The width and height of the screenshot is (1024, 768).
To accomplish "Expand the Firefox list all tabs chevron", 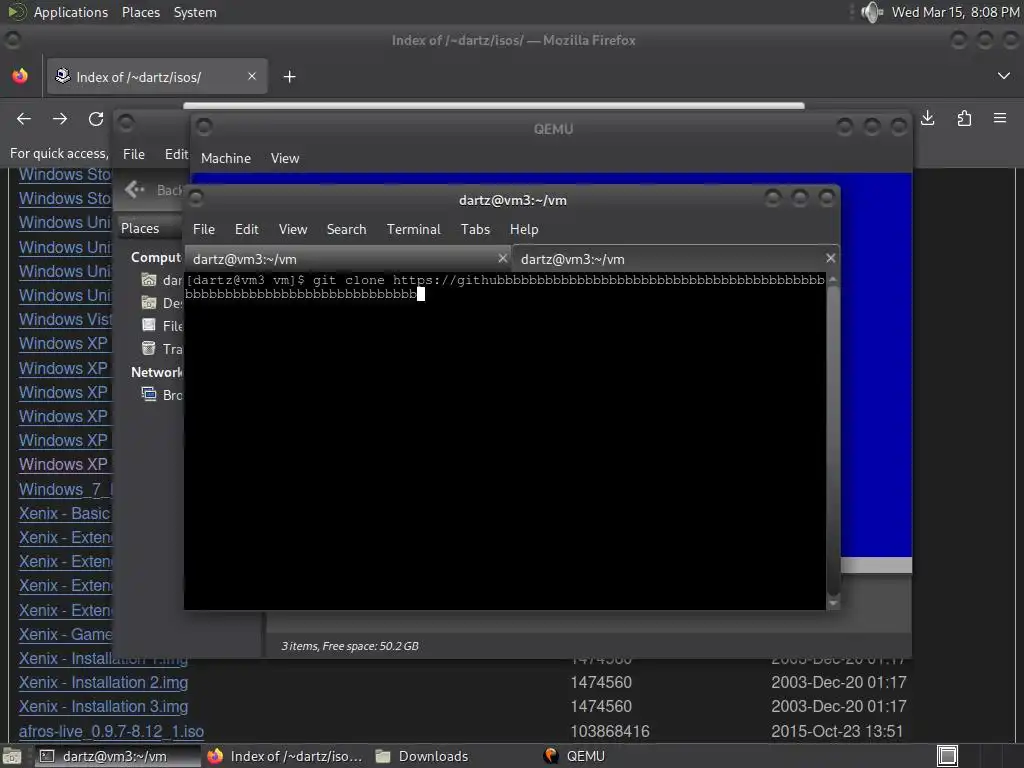I will pos(1004,76).
